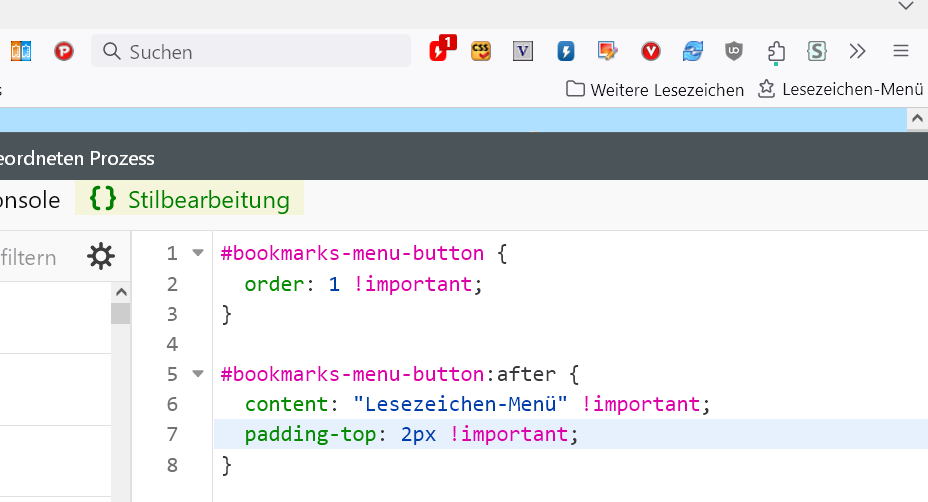This screenshot has height=502, width=928.
Task: Click the blue lightning bolt extension icon
Action: [566, 52]
